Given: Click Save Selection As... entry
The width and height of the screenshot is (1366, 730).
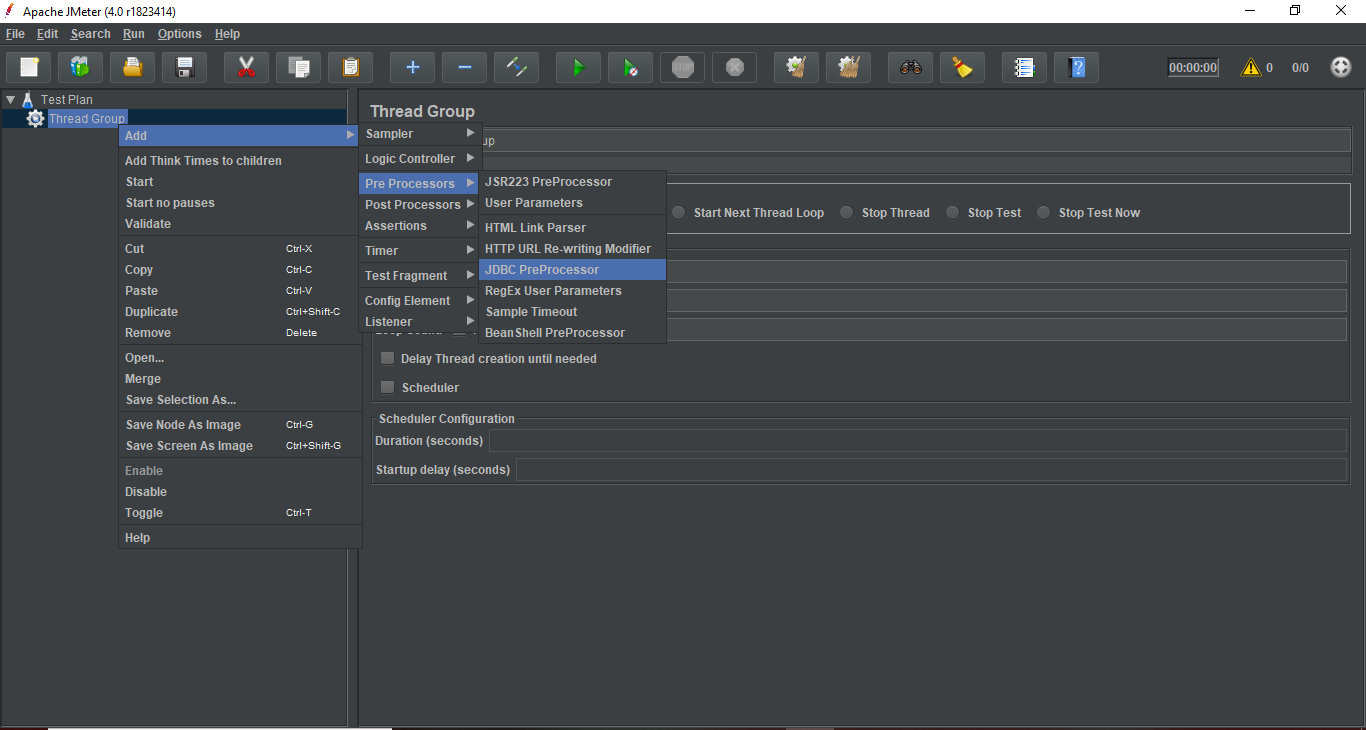Looking at the screenshot, I should point(181,400).
